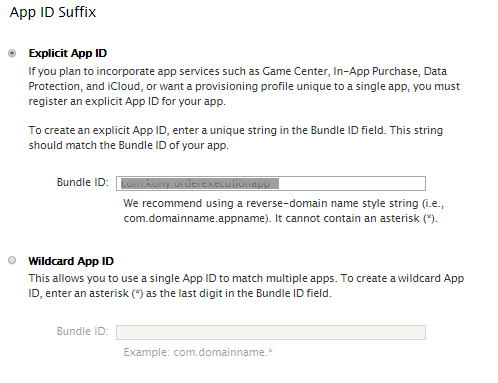Focus the explicit Bundle ID text field

pos(271,183)
